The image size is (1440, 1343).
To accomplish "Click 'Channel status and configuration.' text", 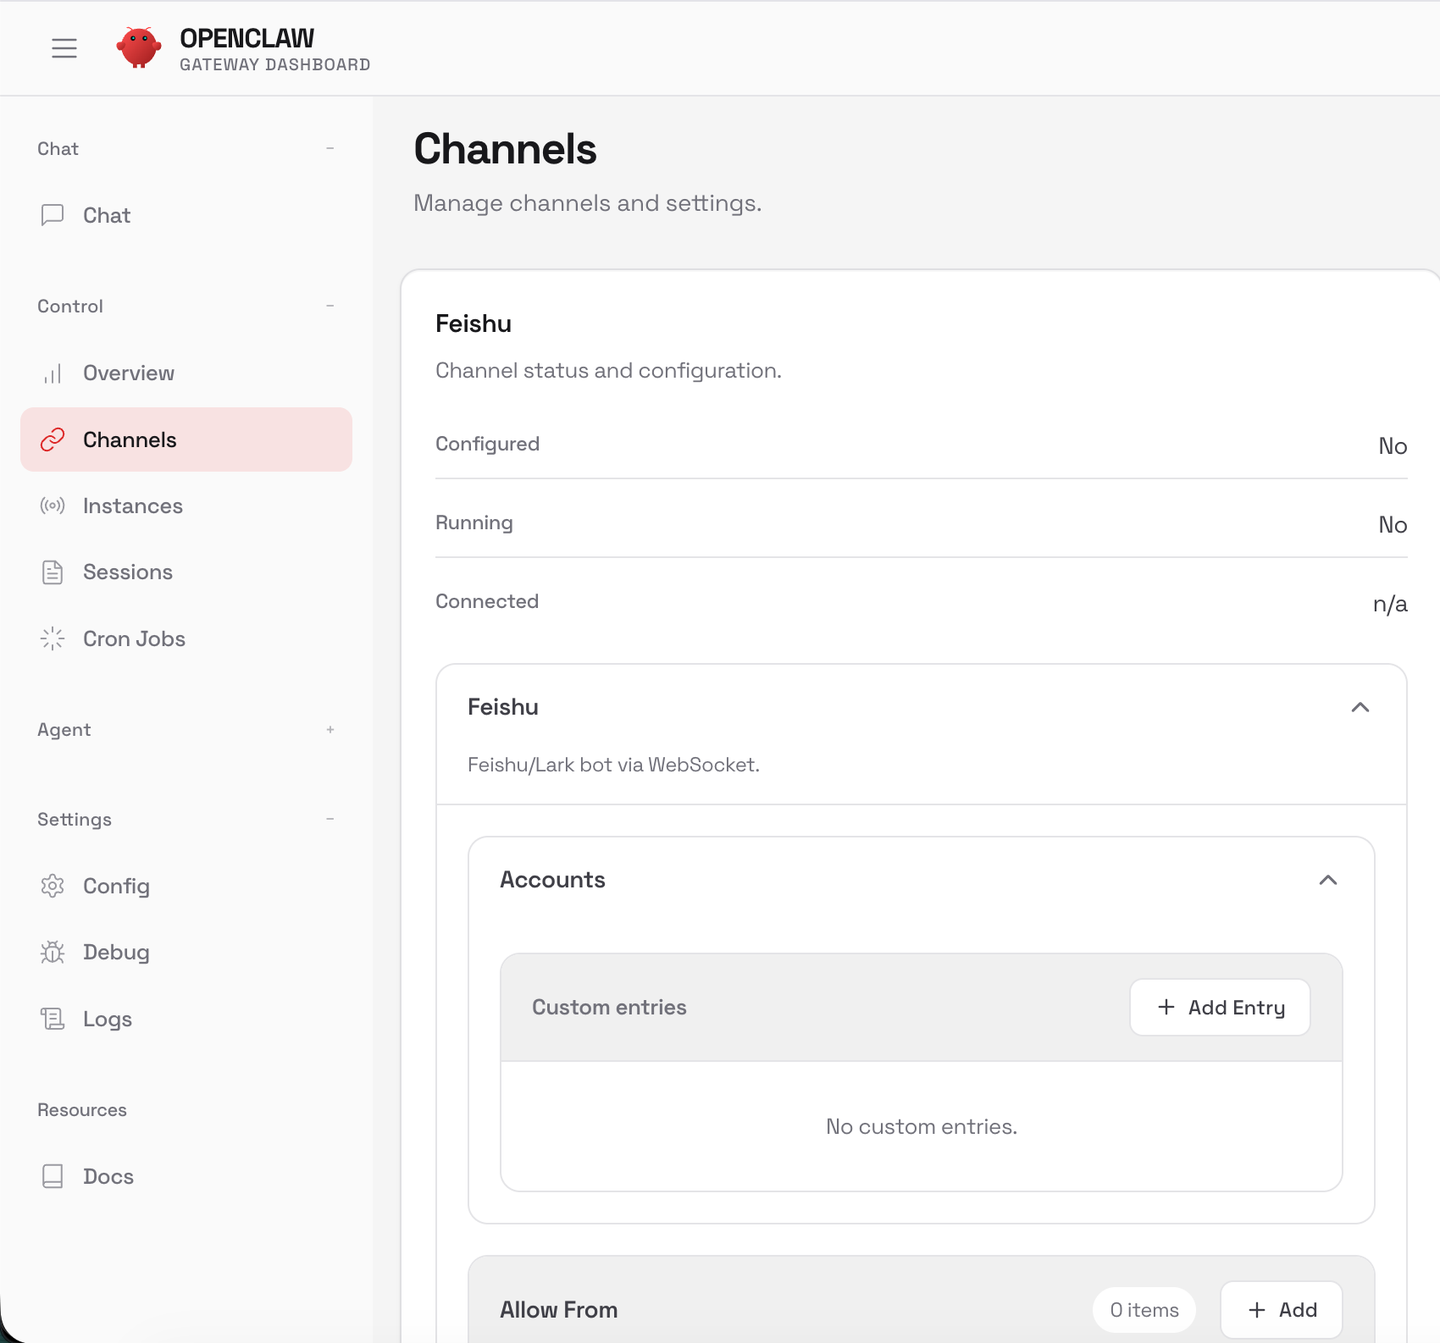I will (609, 371).
